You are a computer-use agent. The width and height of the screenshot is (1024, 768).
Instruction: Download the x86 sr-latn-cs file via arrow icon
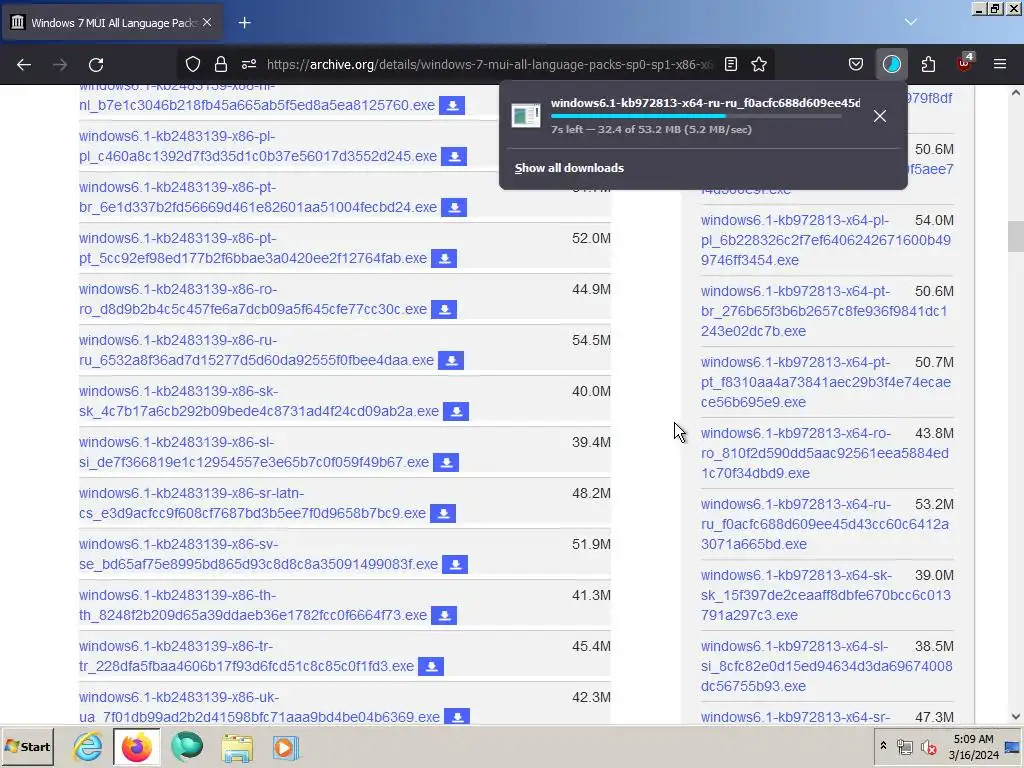click(443, 513)
